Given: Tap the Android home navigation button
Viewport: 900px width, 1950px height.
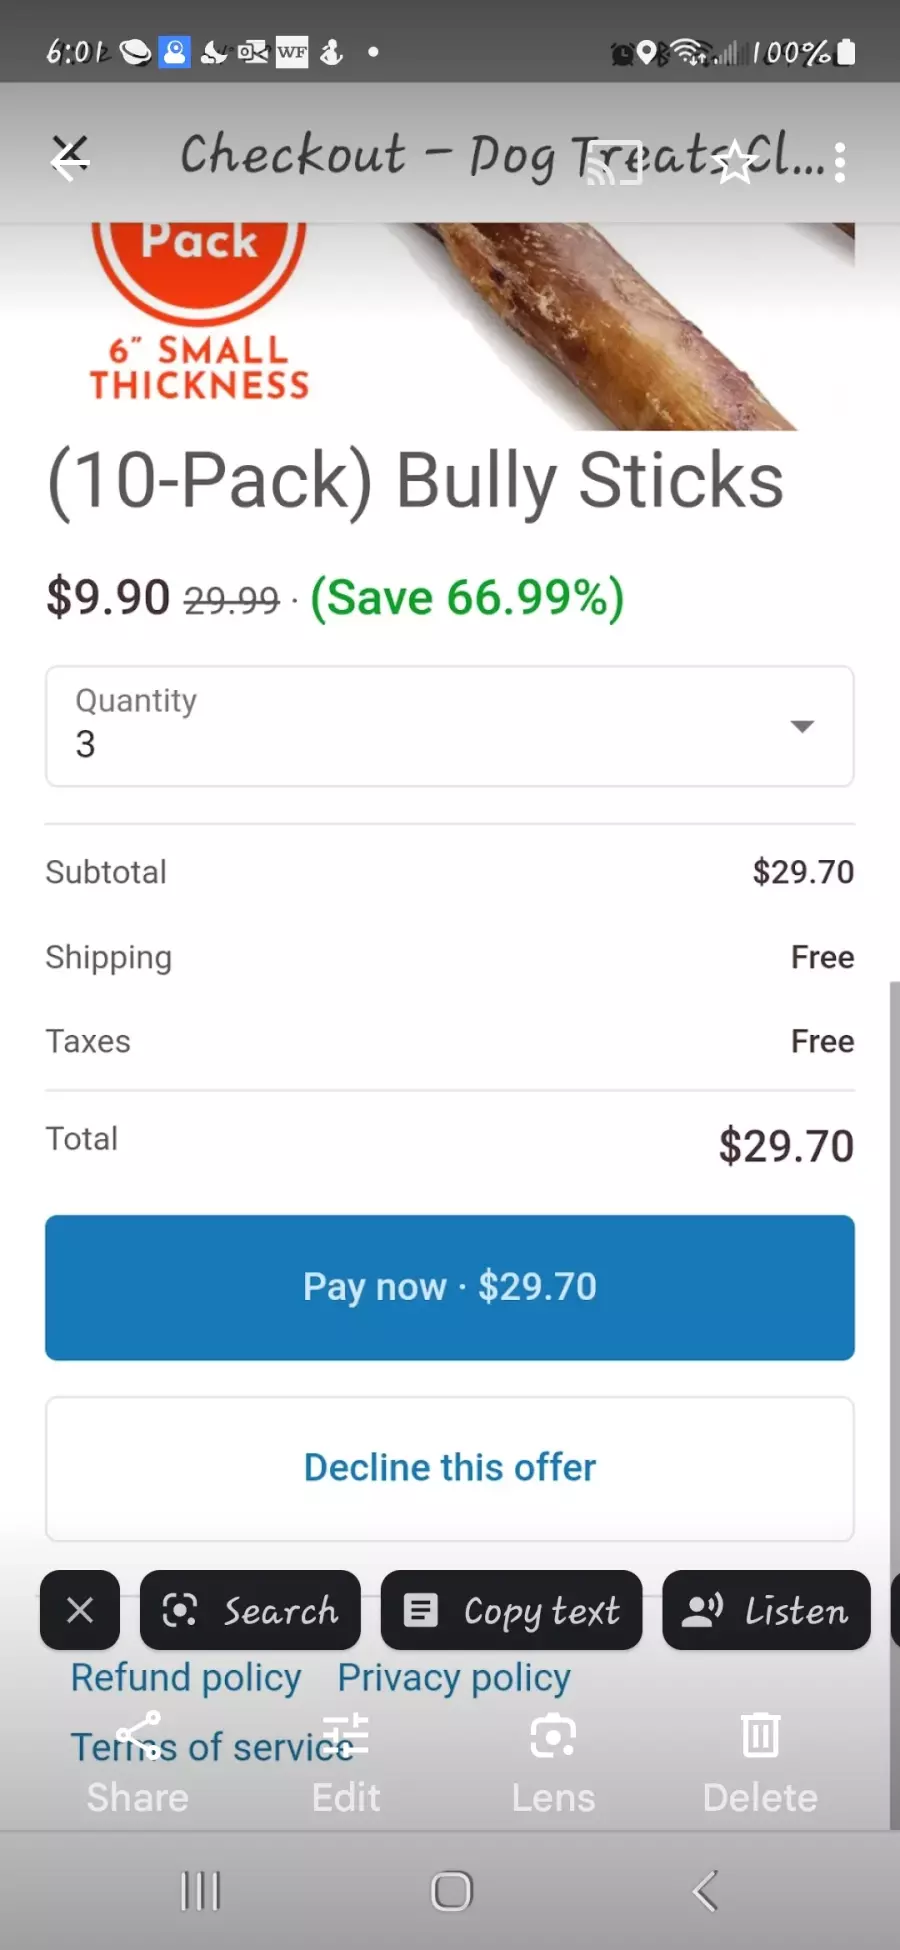Looking at the screenshot, I should (x=451, y=1891).
